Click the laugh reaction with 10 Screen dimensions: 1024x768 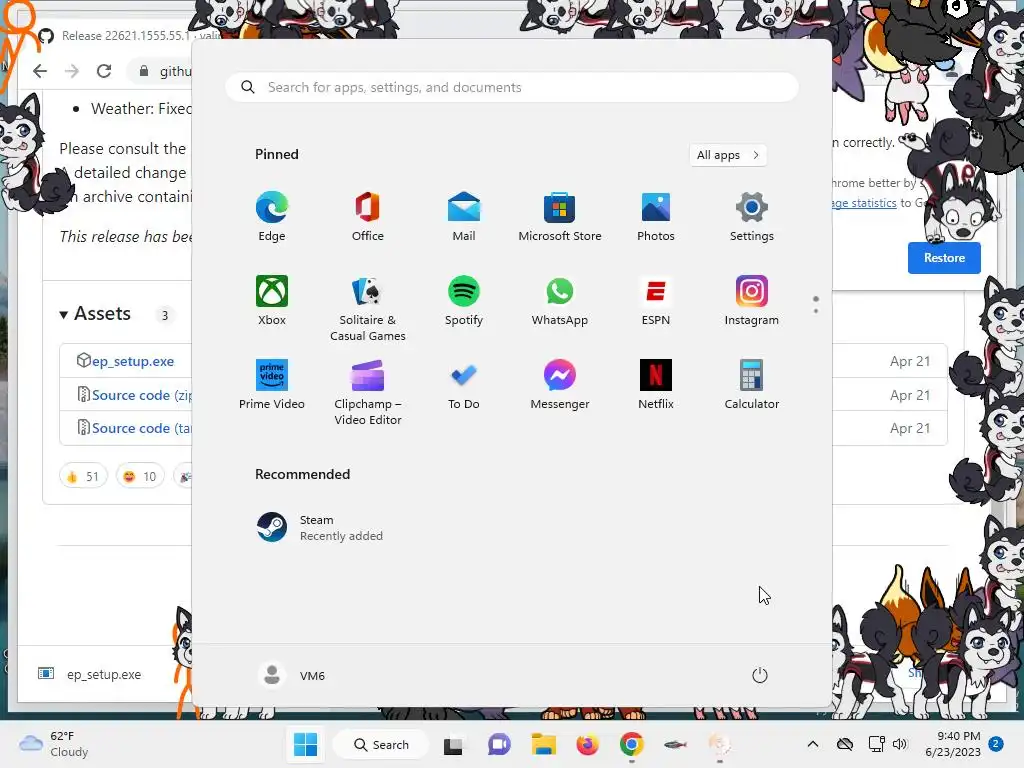click(140, 477)
